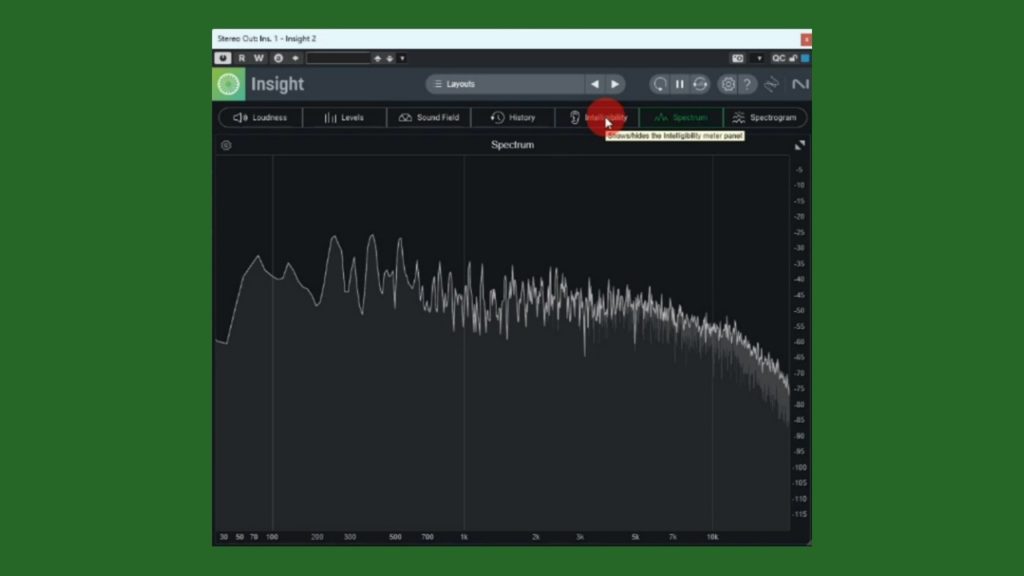This screenshot has width=1024, height=576.
Task: Show the Spectrogram panel
Action: pyautogui.click(x=765, y=118)
